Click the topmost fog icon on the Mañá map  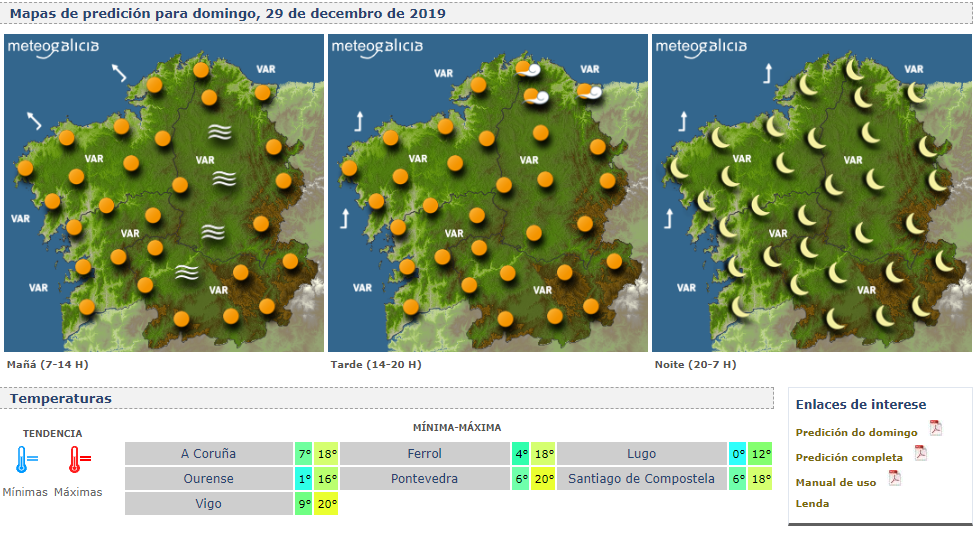(220, 131)
